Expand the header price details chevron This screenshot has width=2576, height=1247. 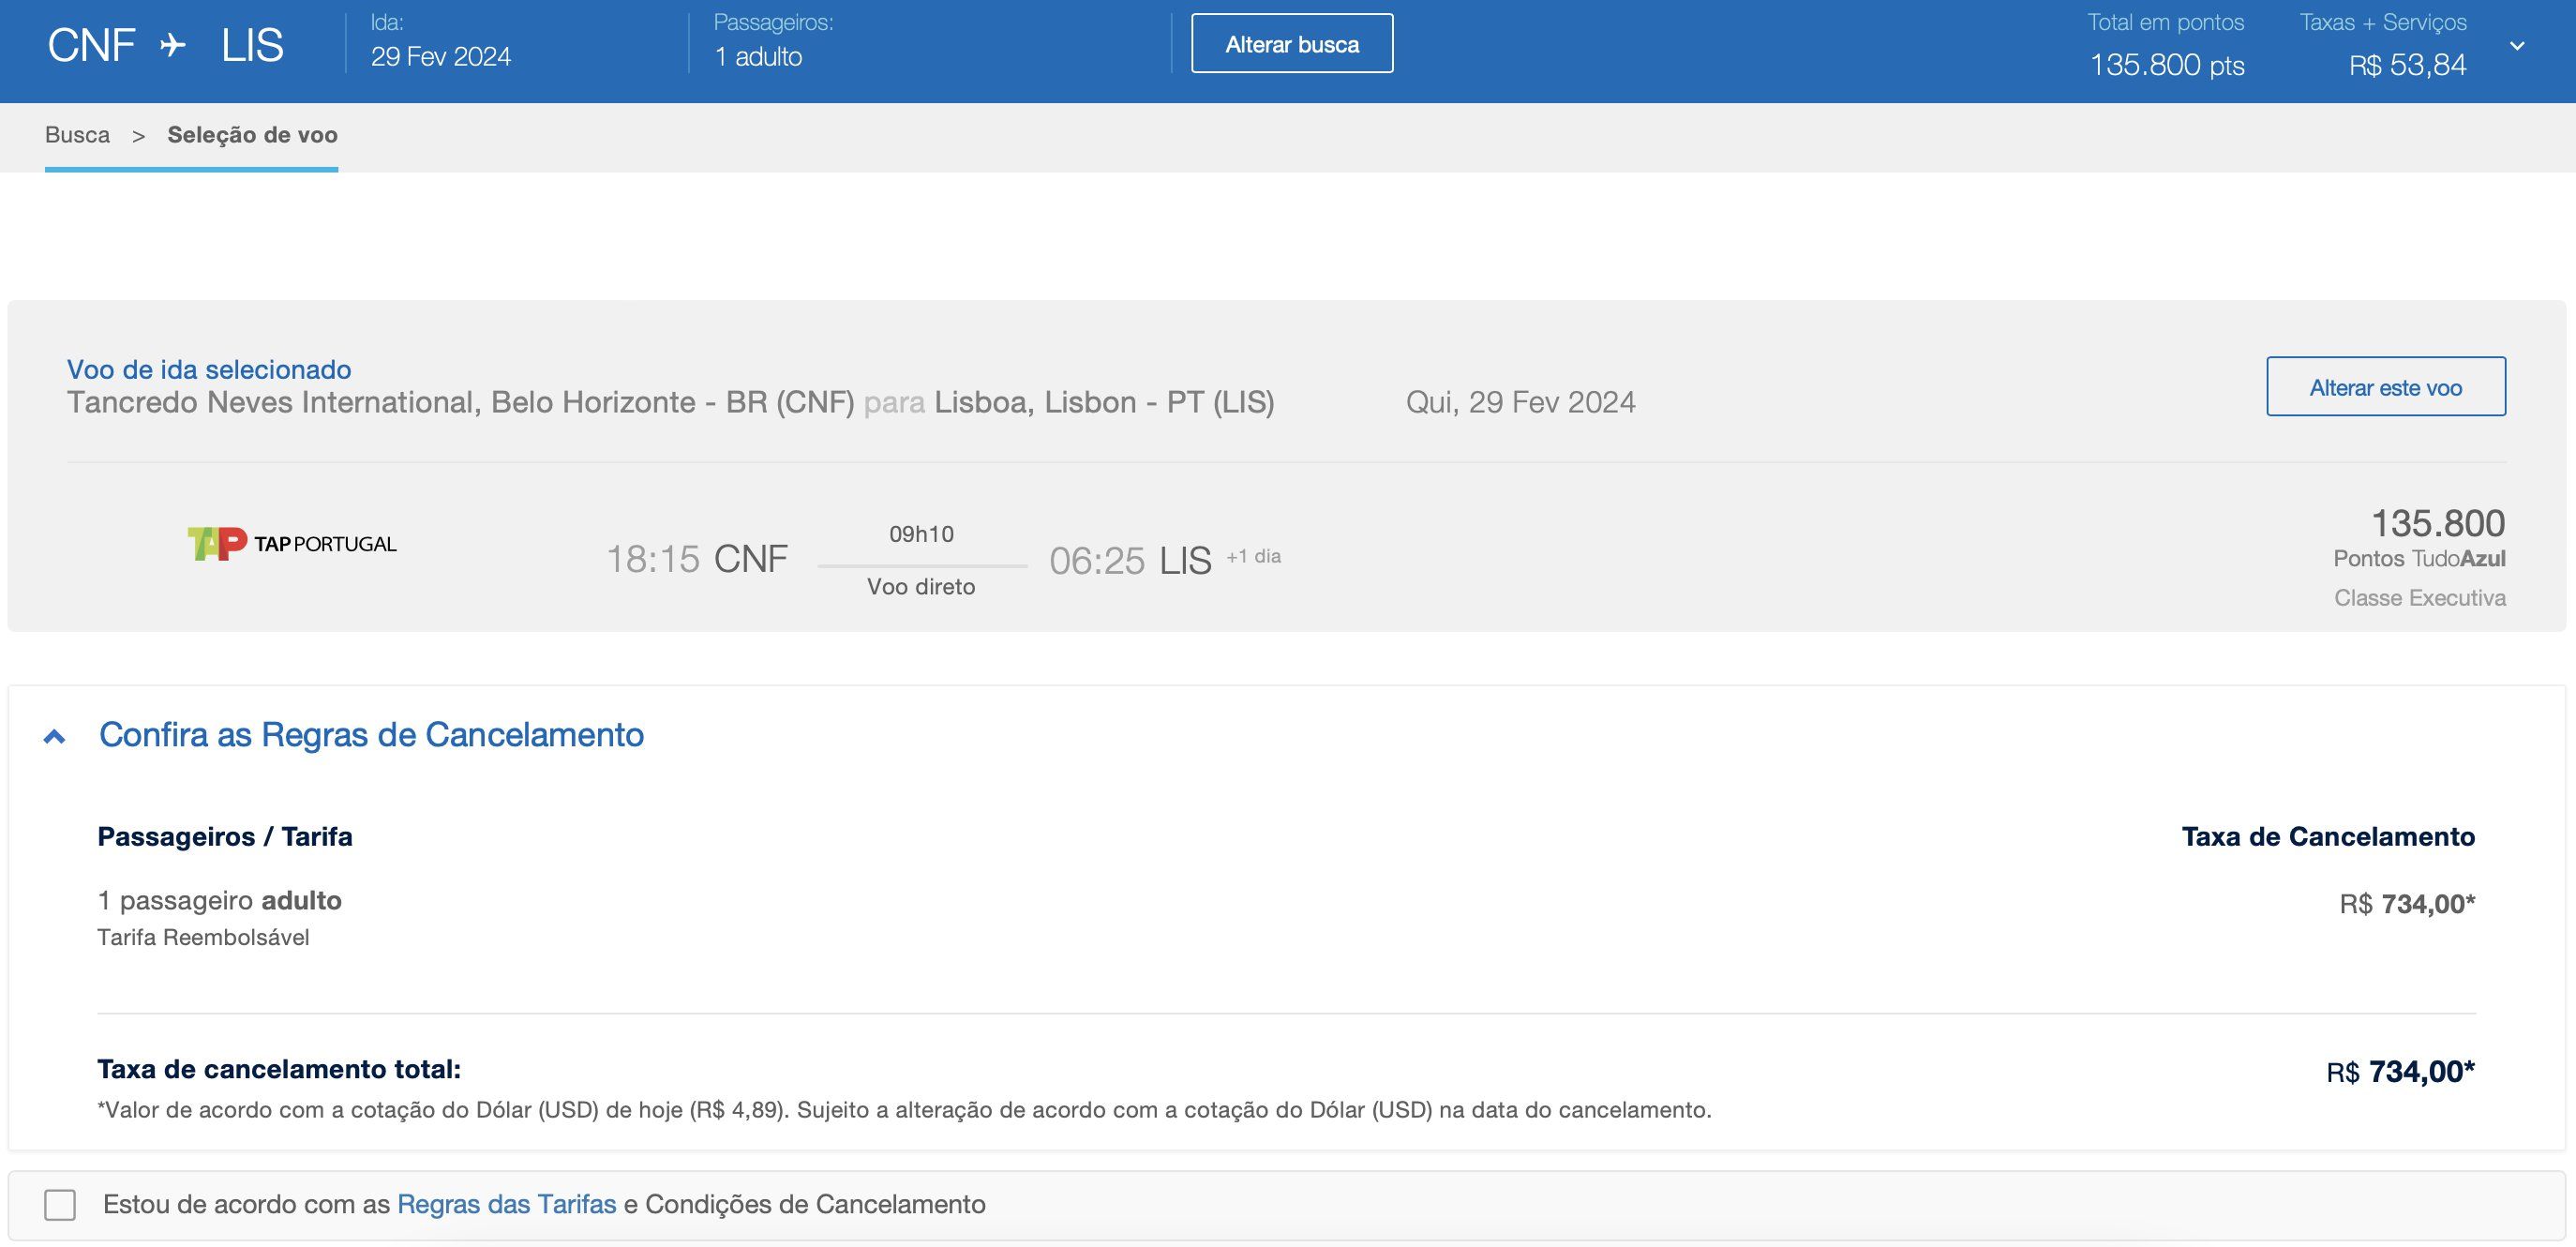tap(2517, 46)
